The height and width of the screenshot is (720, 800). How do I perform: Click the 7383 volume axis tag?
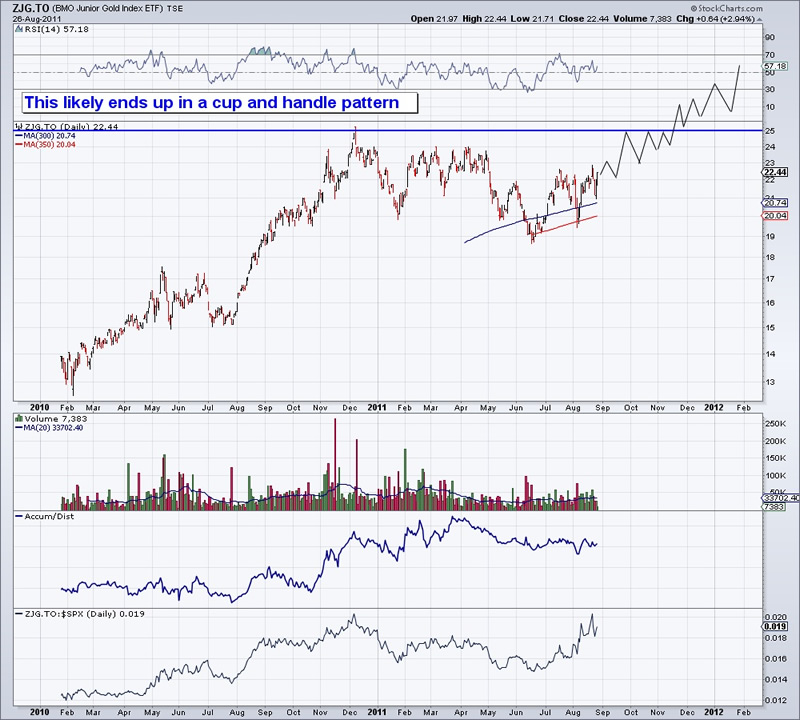[774, 506]
